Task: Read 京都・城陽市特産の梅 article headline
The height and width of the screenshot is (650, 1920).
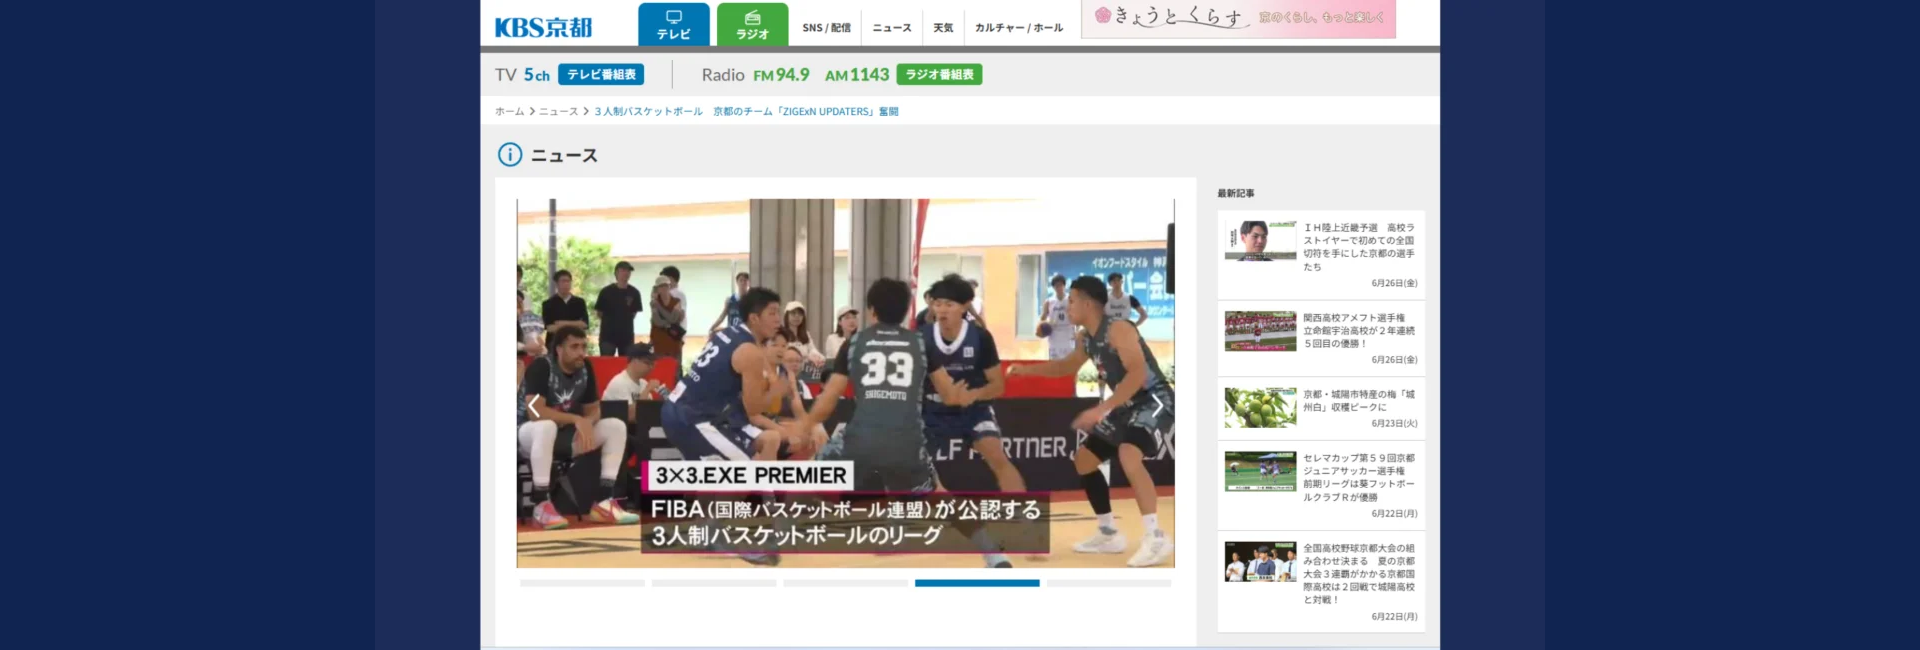Action: pyautogui.click(x=1359, y=401)
